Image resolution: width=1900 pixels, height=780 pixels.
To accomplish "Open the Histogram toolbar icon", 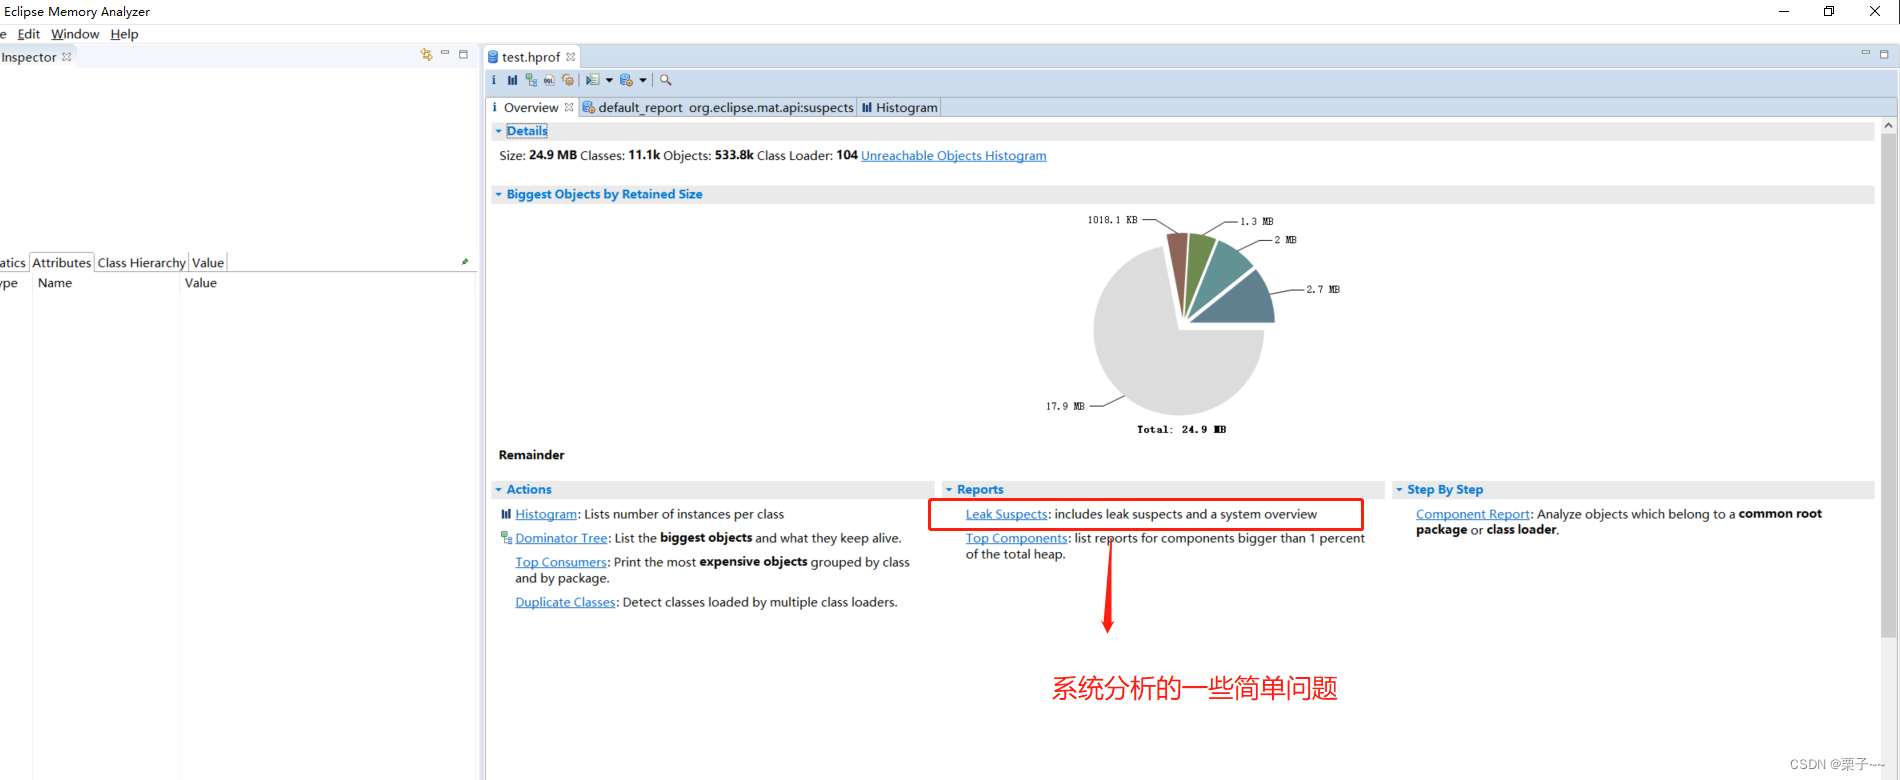I will [513, 80].
